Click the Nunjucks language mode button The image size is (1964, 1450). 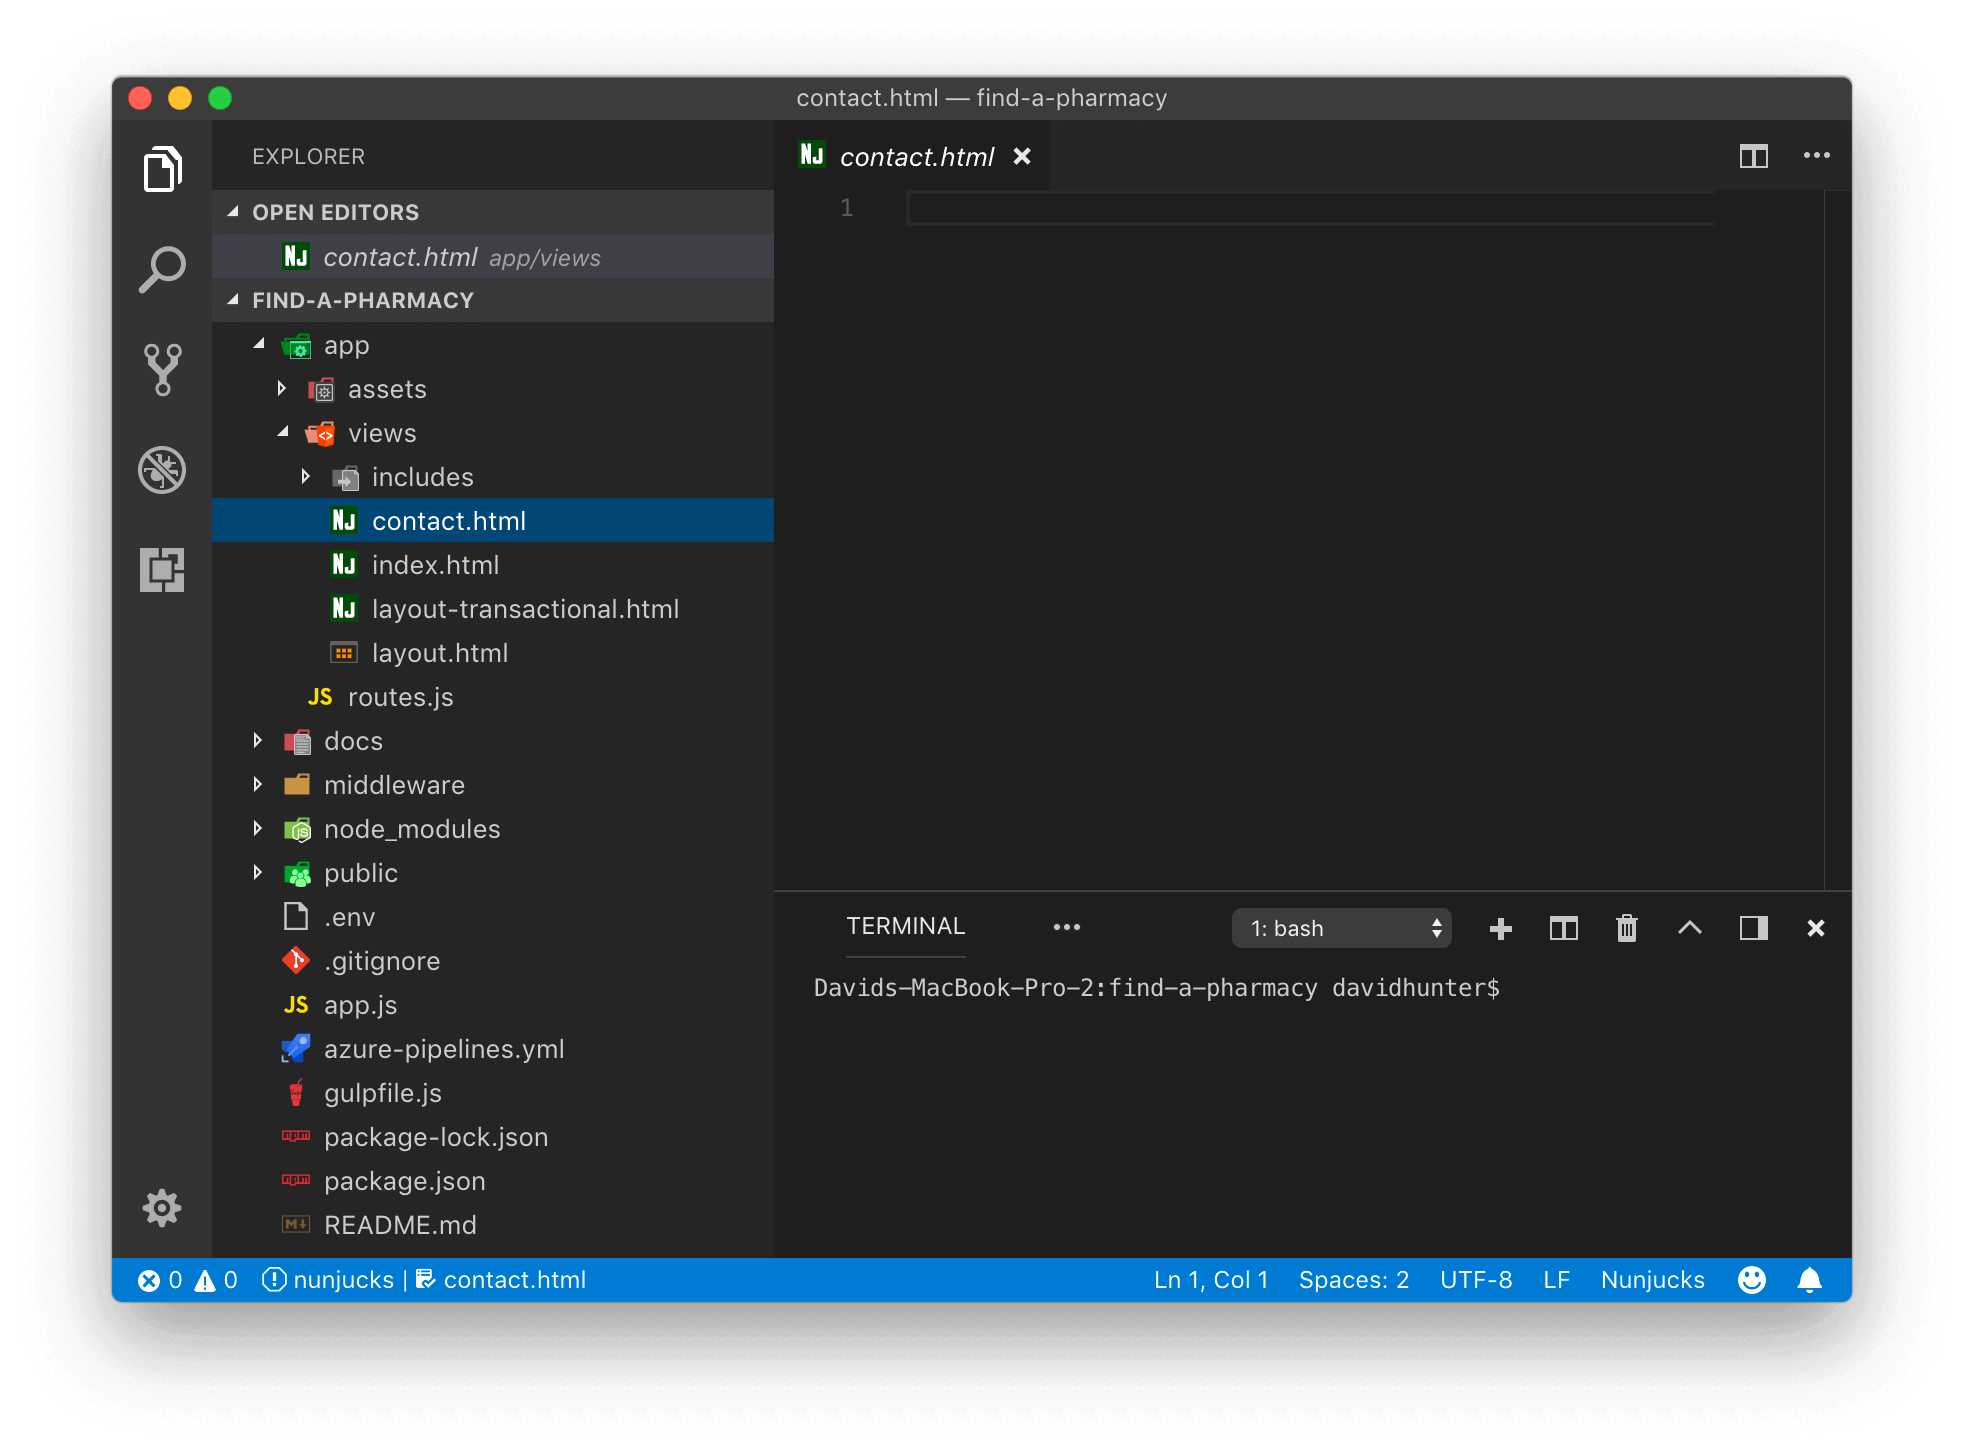pos(1653,1278)
